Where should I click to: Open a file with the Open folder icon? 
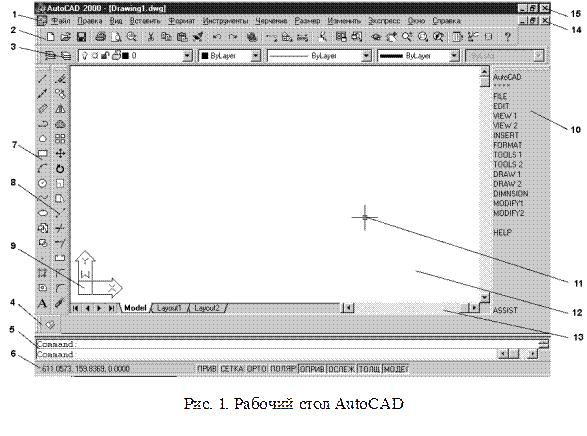click(66, 37)
